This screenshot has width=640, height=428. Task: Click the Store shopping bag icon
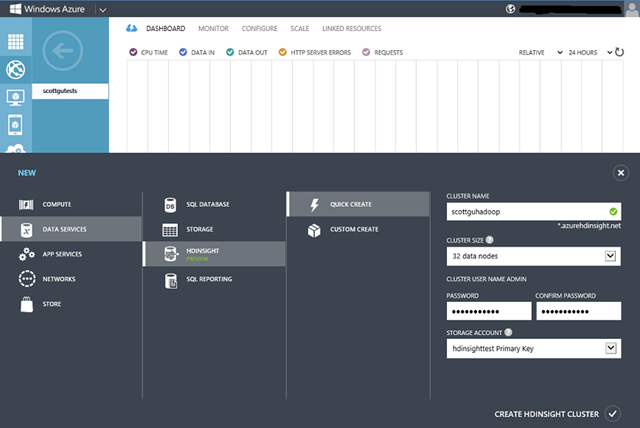point(27,304)
